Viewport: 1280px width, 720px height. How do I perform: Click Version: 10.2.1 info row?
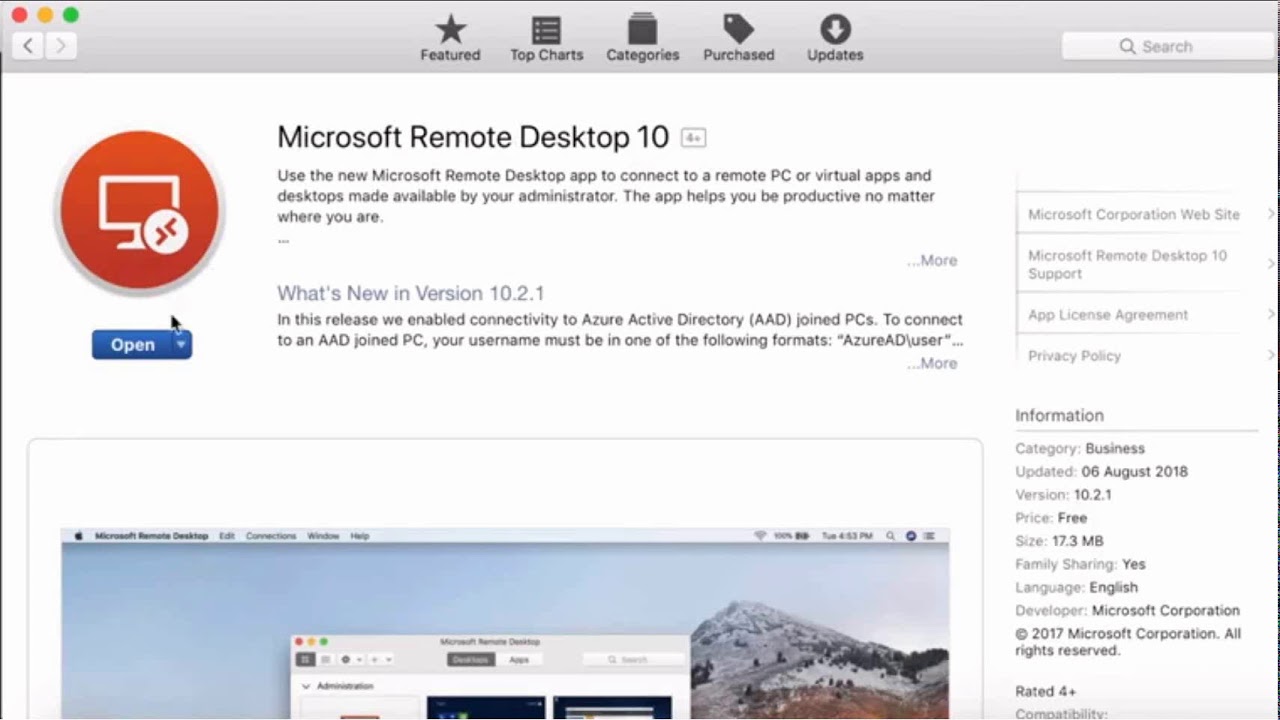coord(1063,494)
